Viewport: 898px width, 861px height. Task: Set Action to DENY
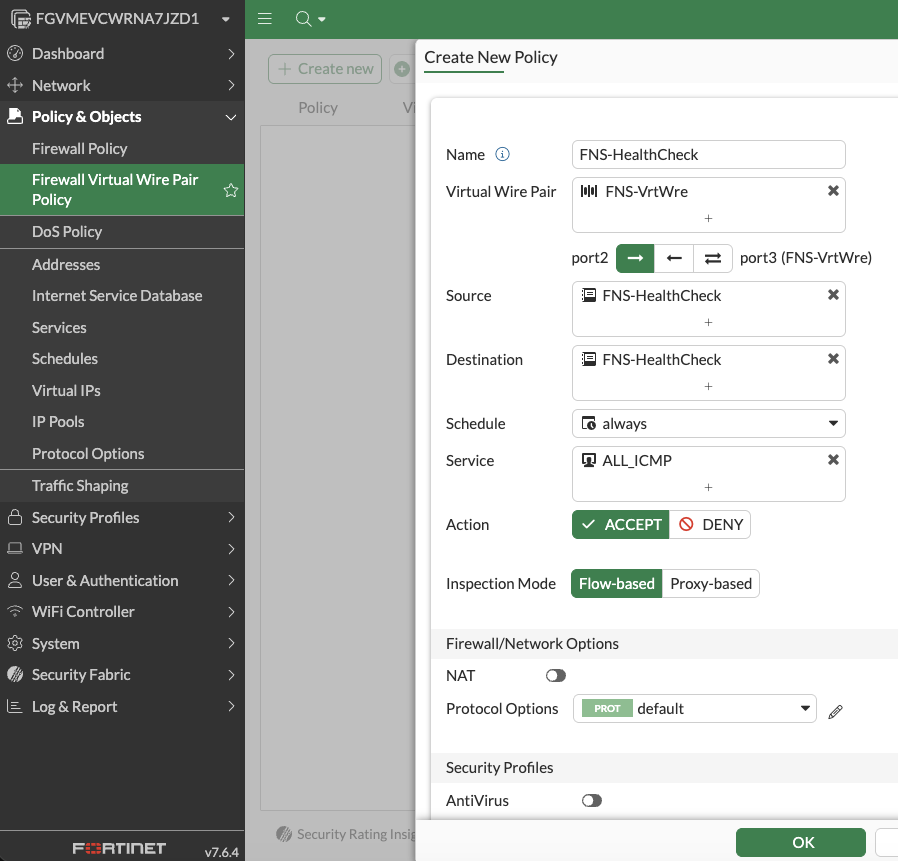(710, 525)
